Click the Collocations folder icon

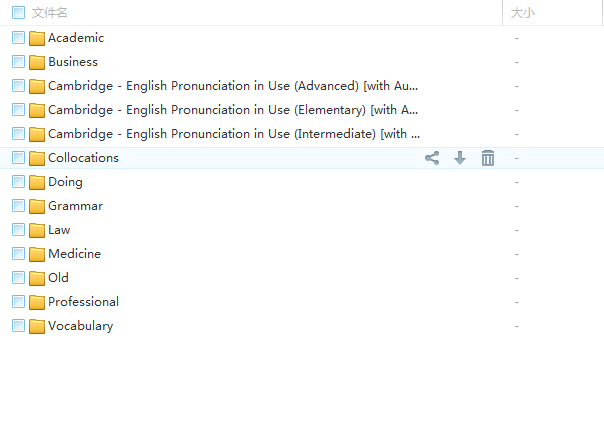coord(37,158)
